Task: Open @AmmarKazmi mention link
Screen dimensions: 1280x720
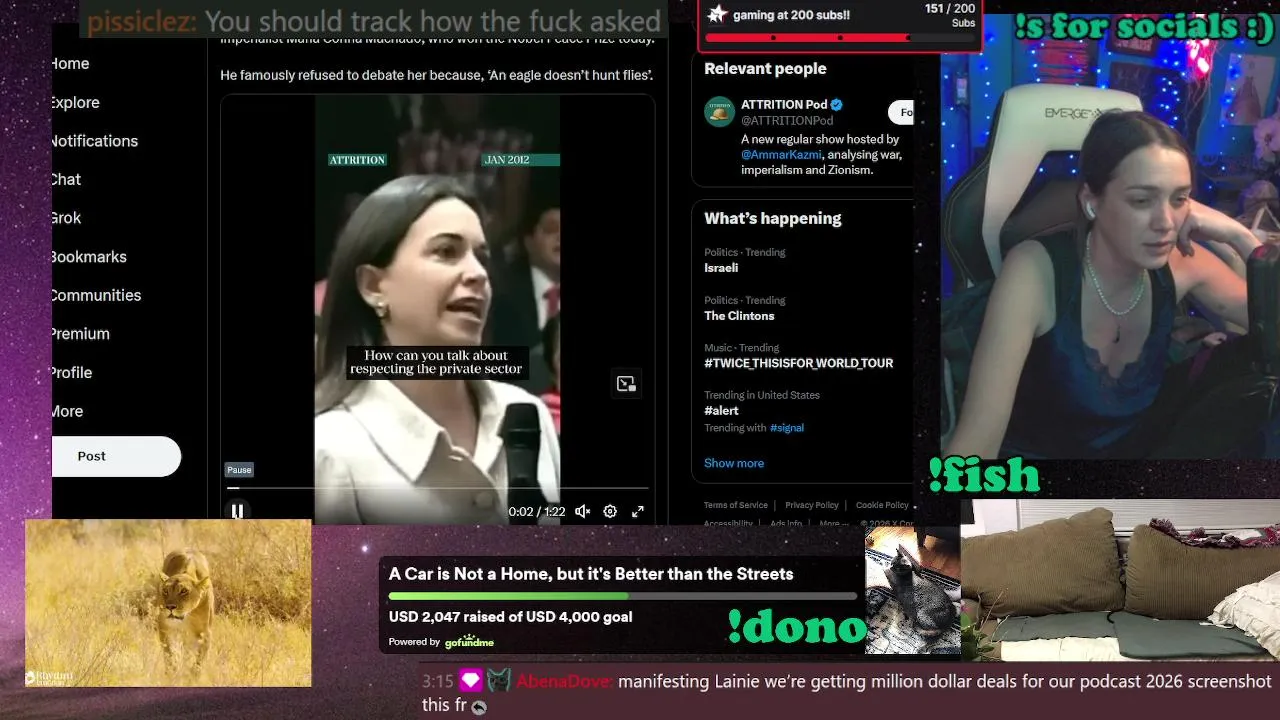Action: (781, 155)
